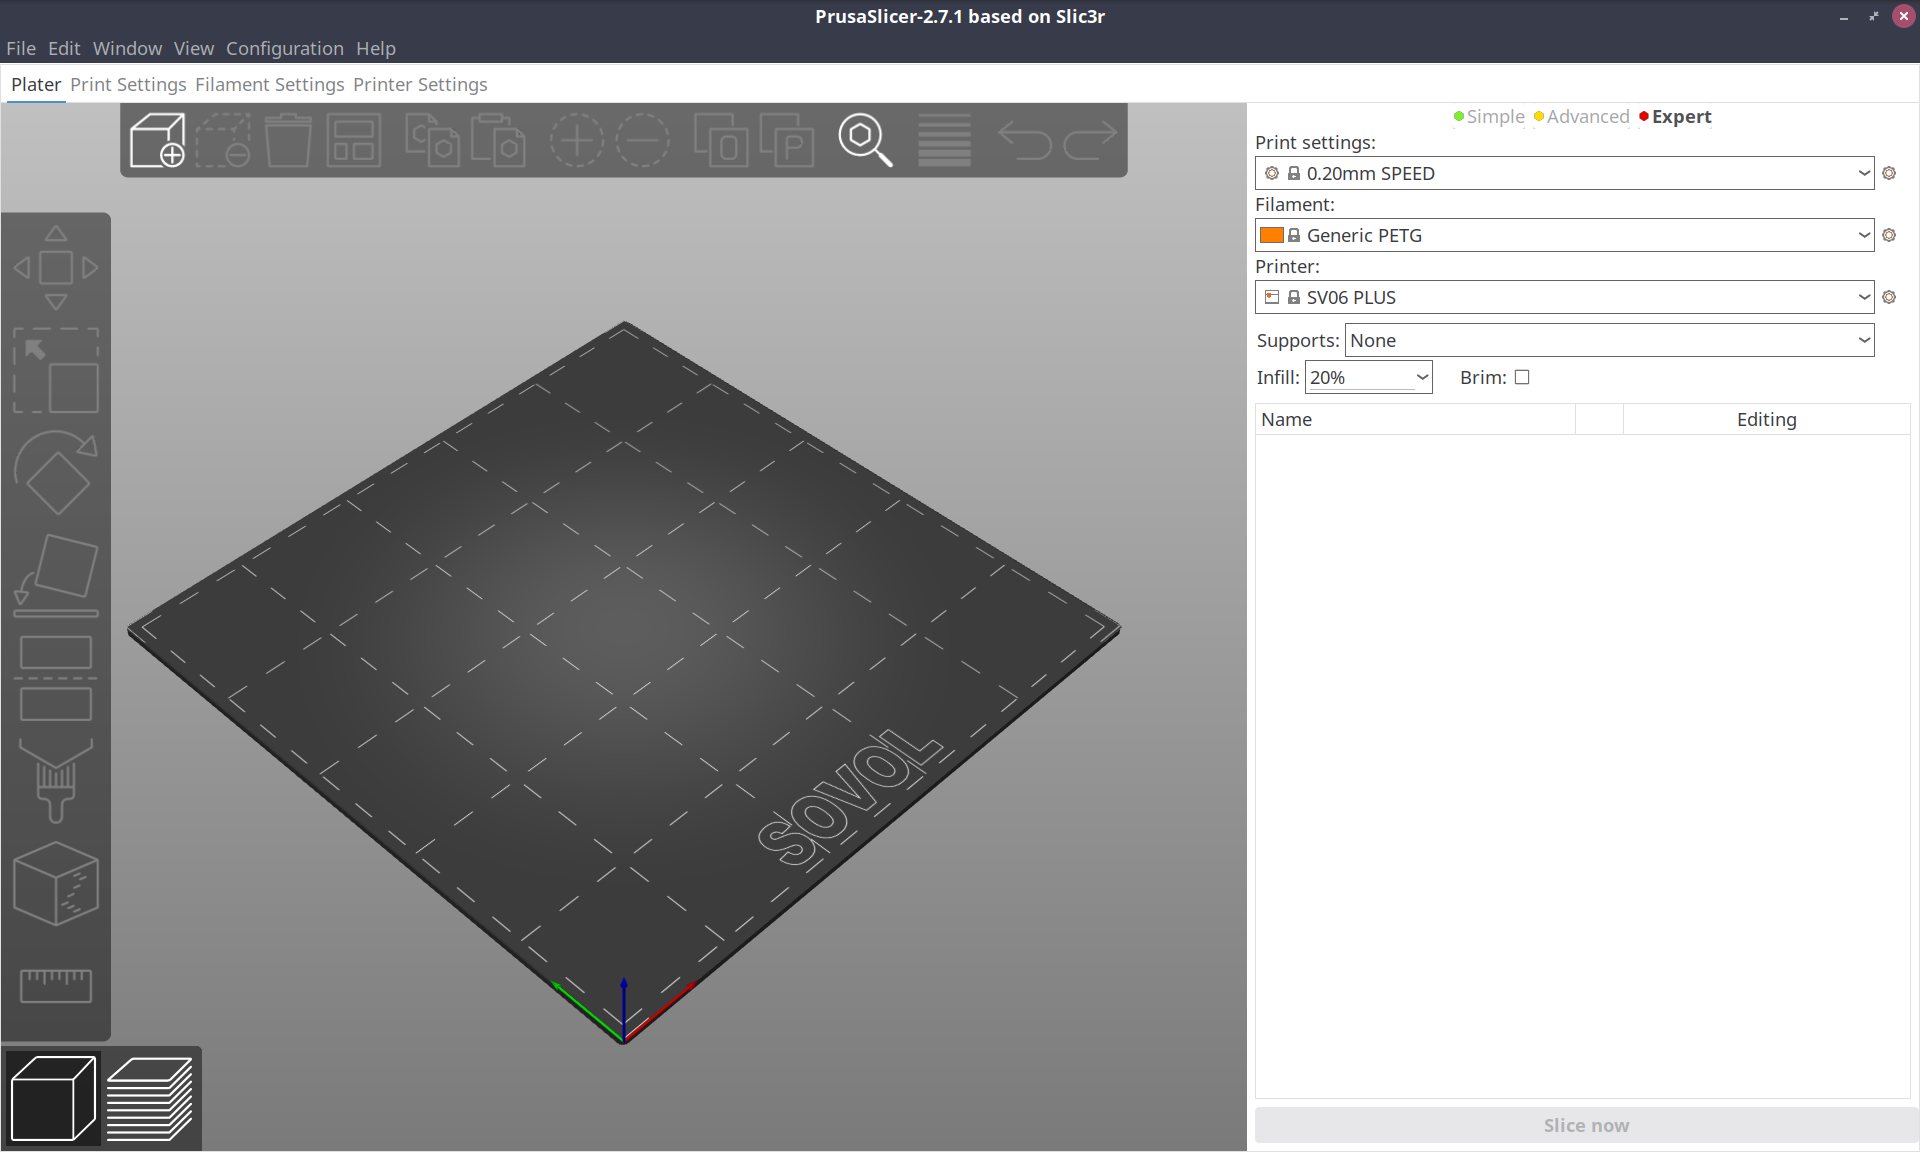This screenshot has height=1152, width=1920.
Task: Select the Rotate gizmo tool
Action: (x=56, y=473)
